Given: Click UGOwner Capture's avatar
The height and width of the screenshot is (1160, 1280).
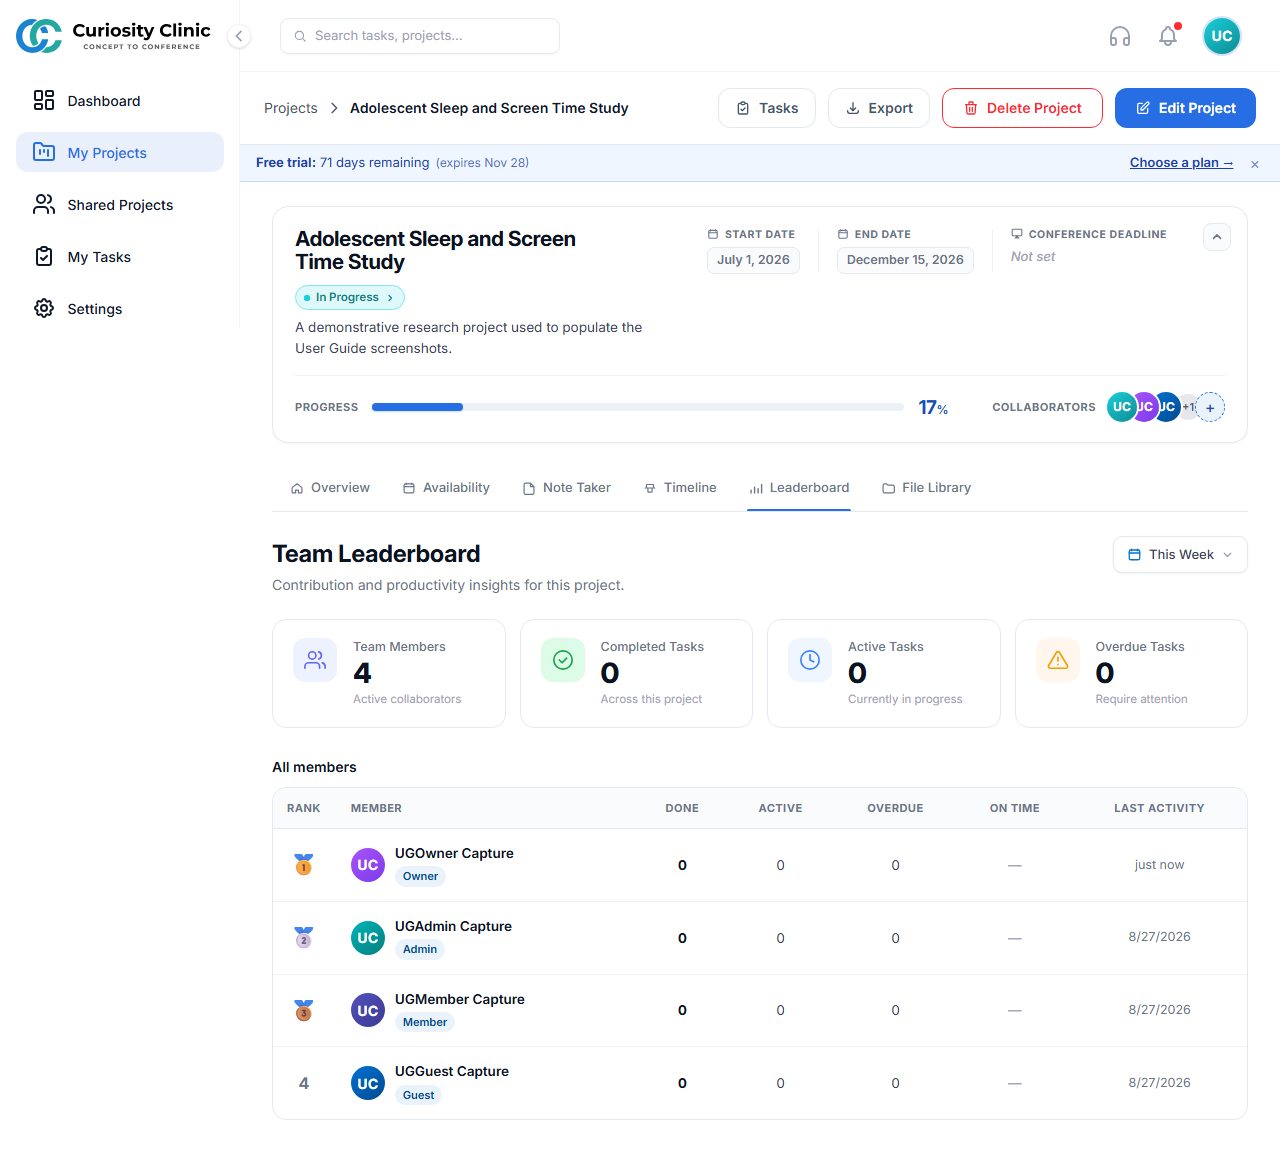Looking at the screenshot, I should [x=368, y=865].
